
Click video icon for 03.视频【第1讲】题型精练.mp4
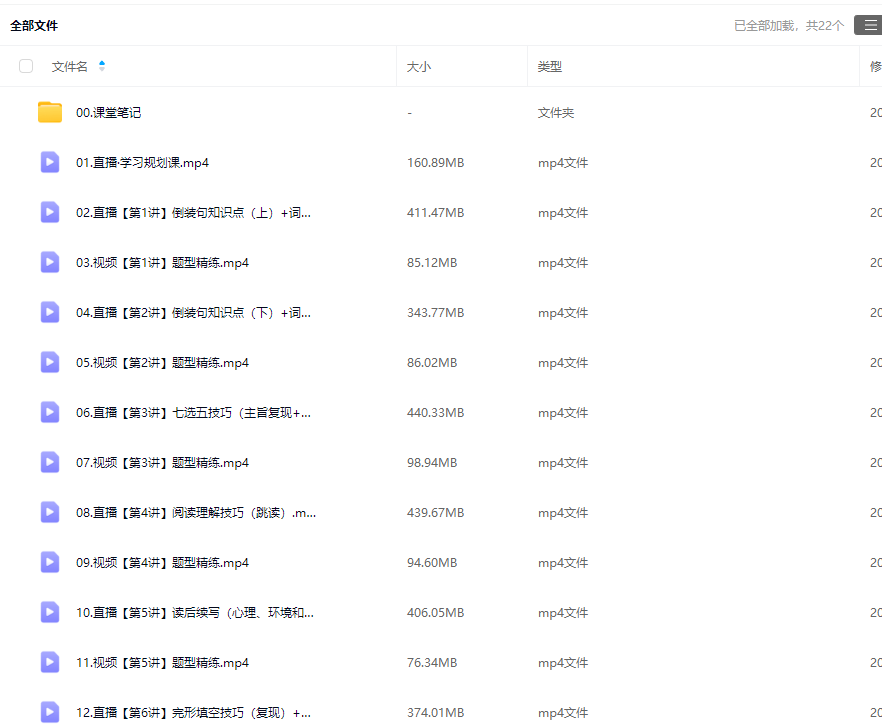pyautogui.click(x=50, y=262)
